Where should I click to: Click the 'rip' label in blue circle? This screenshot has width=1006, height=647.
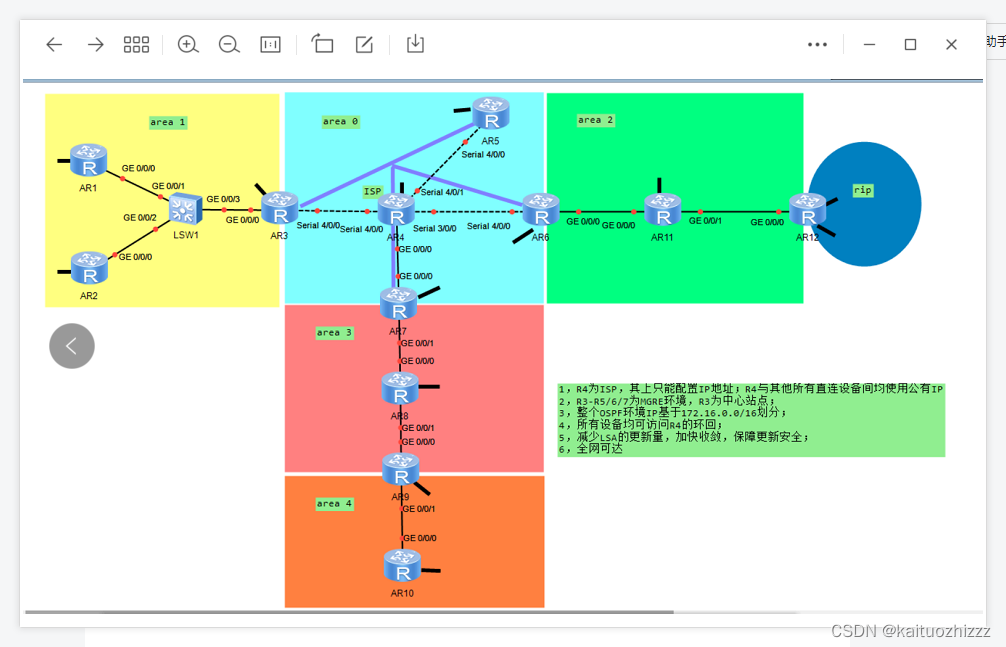863,190
